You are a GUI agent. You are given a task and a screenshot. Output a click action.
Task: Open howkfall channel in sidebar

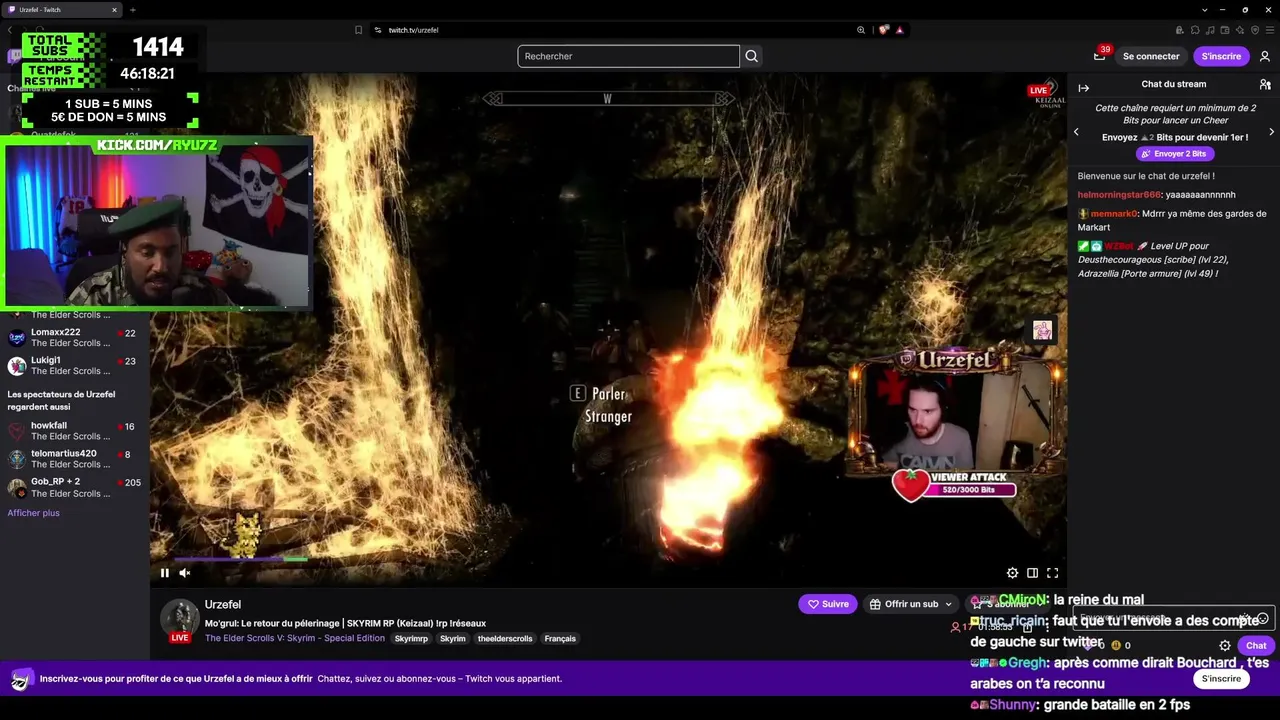click(75, 431)
